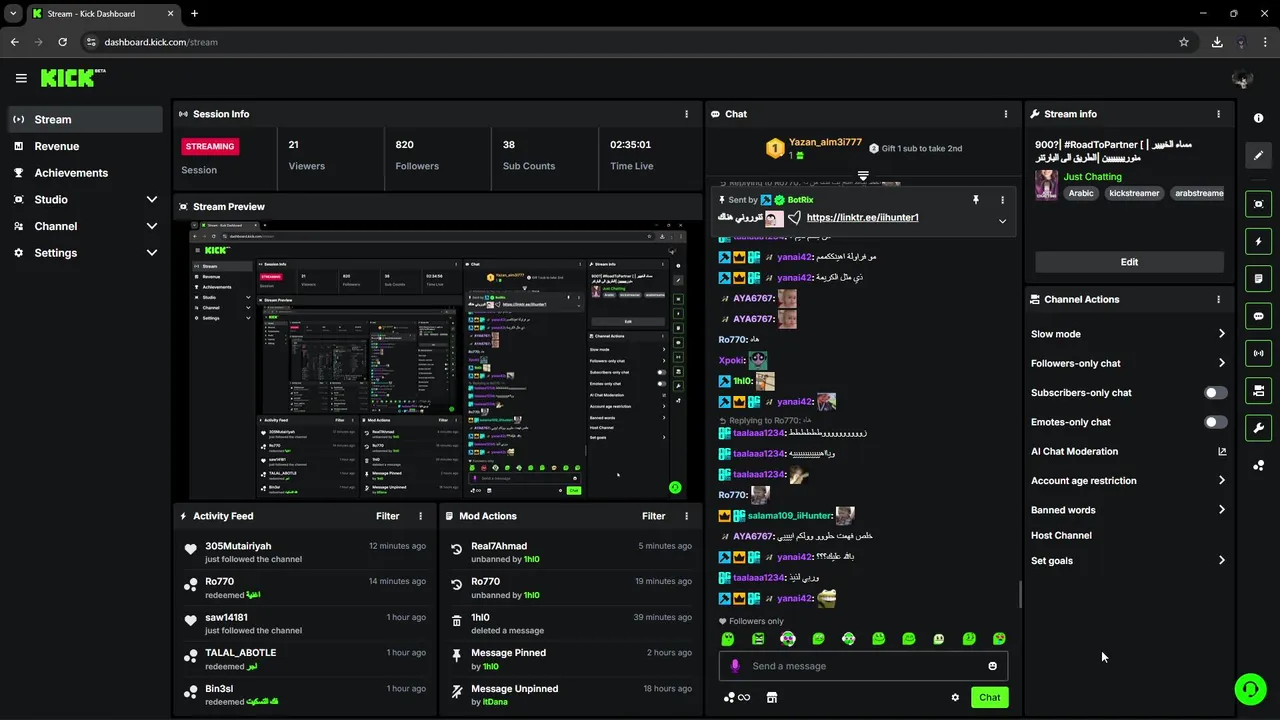Screen dimensions: 1280x720
Task: Toggle Subscribers-only chat switch
Action: 1216,393
